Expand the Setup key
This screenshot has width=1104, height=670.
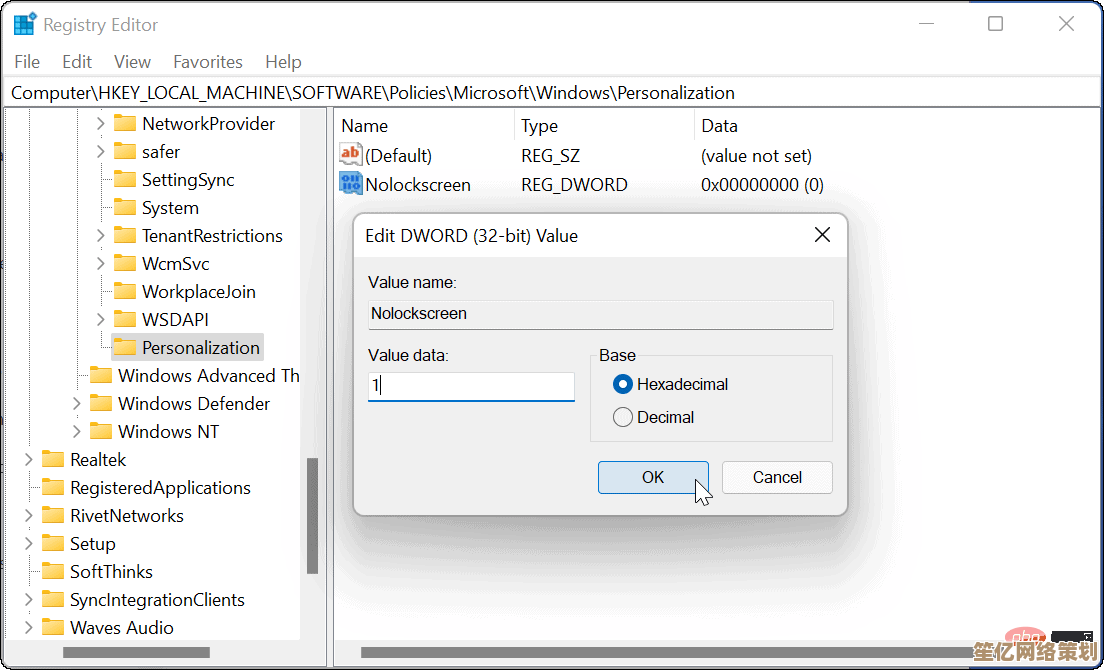(29, 543)
